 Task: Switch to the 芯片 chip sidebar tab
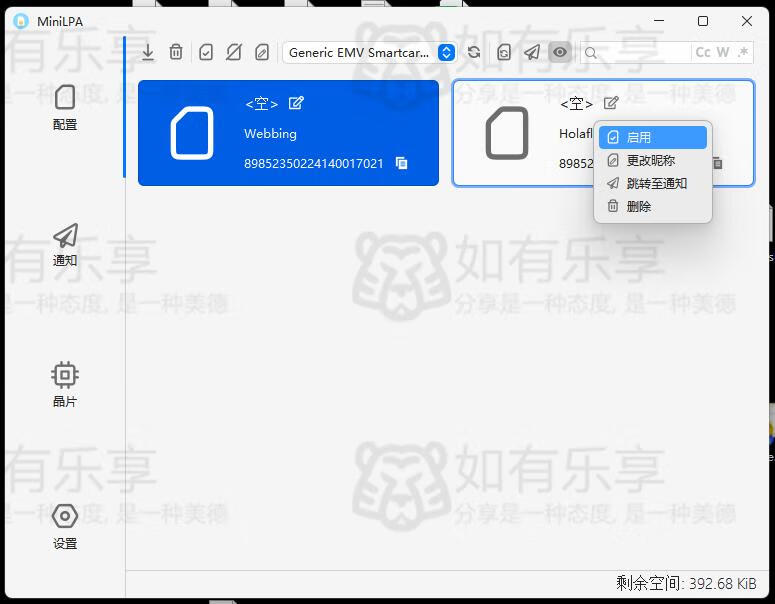click(65, 385)
